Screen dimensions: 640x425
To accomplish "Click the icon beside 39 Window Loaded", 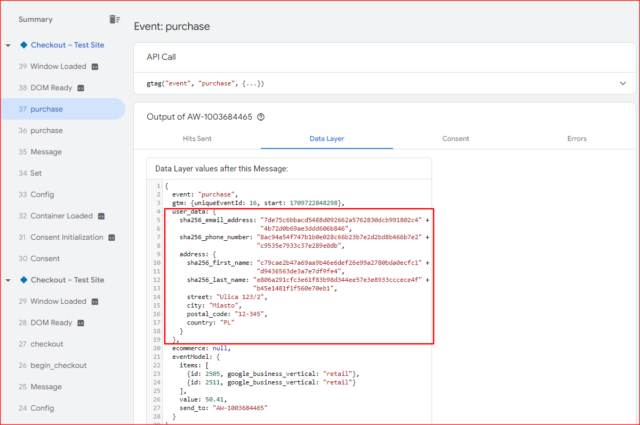I will [x=95, y=67].
